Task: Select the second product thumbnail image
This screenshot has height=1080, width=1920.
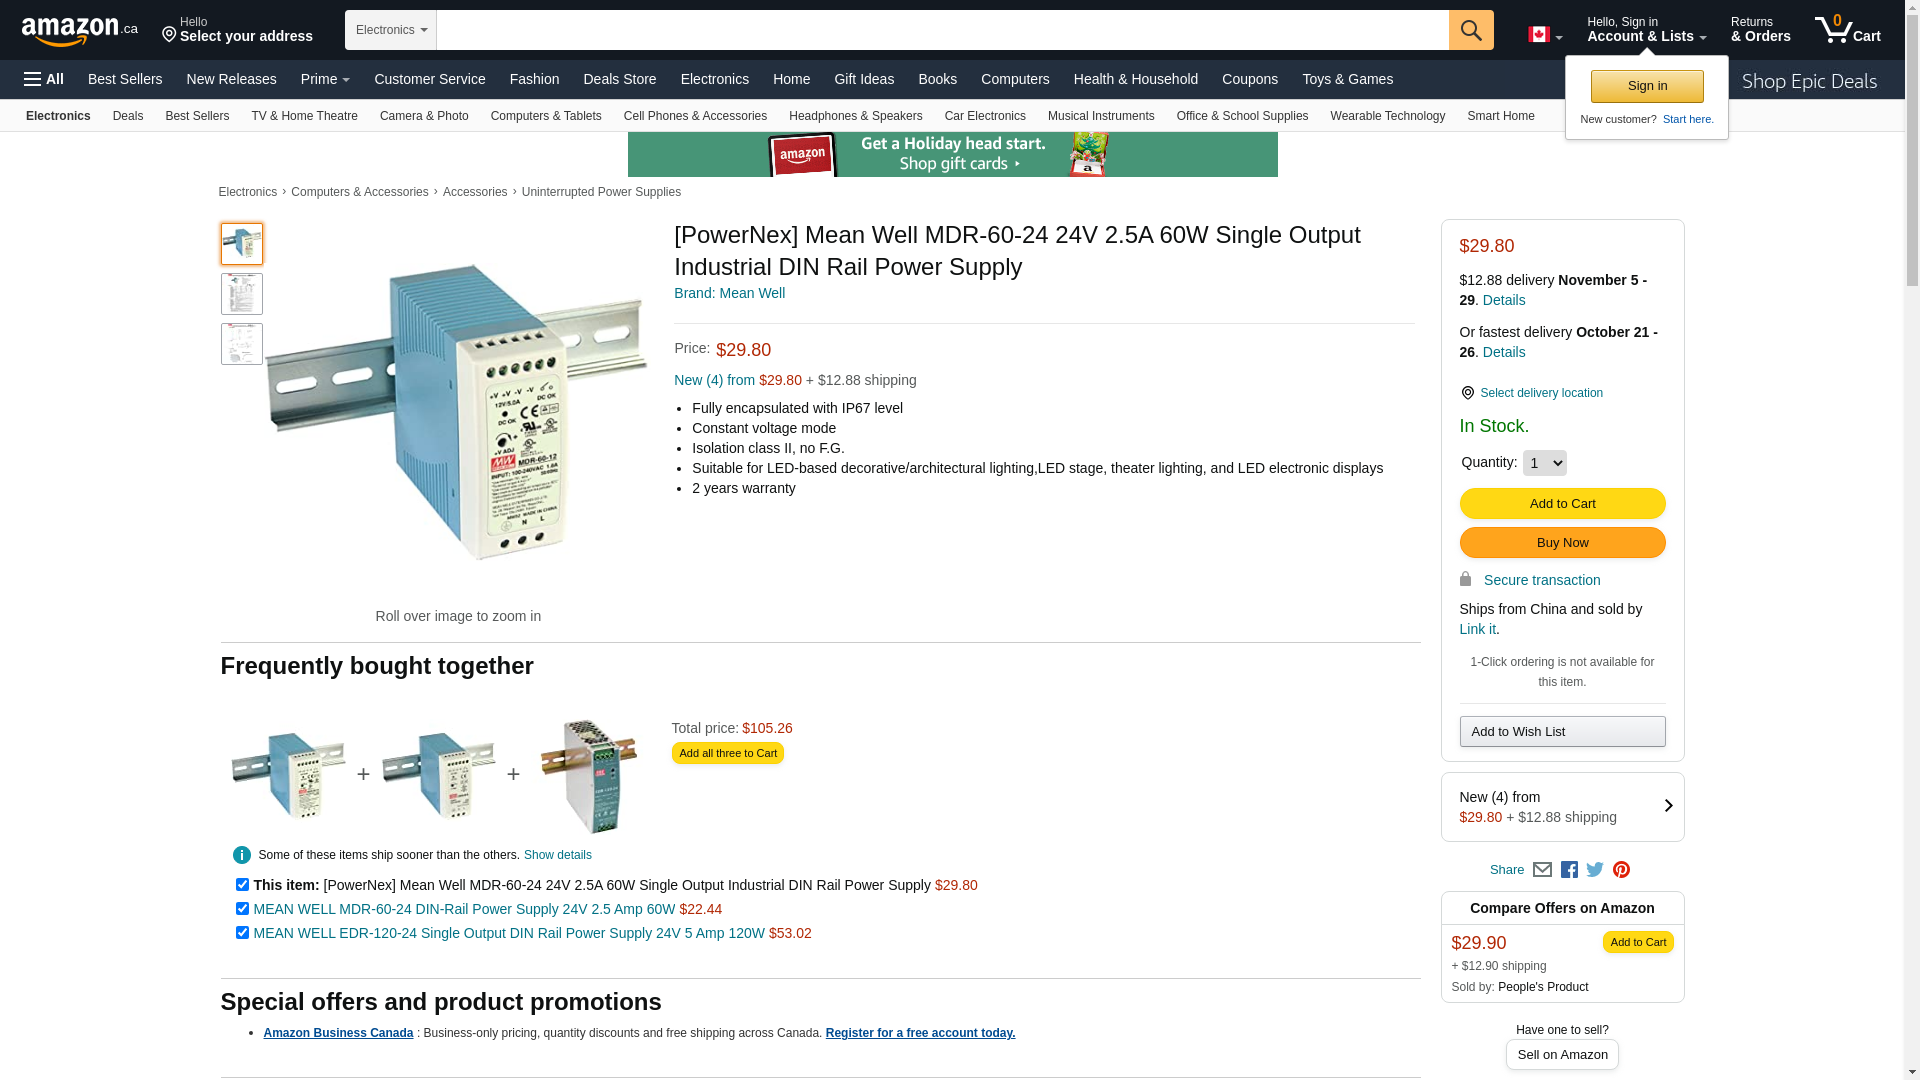Action: point(242,294)
